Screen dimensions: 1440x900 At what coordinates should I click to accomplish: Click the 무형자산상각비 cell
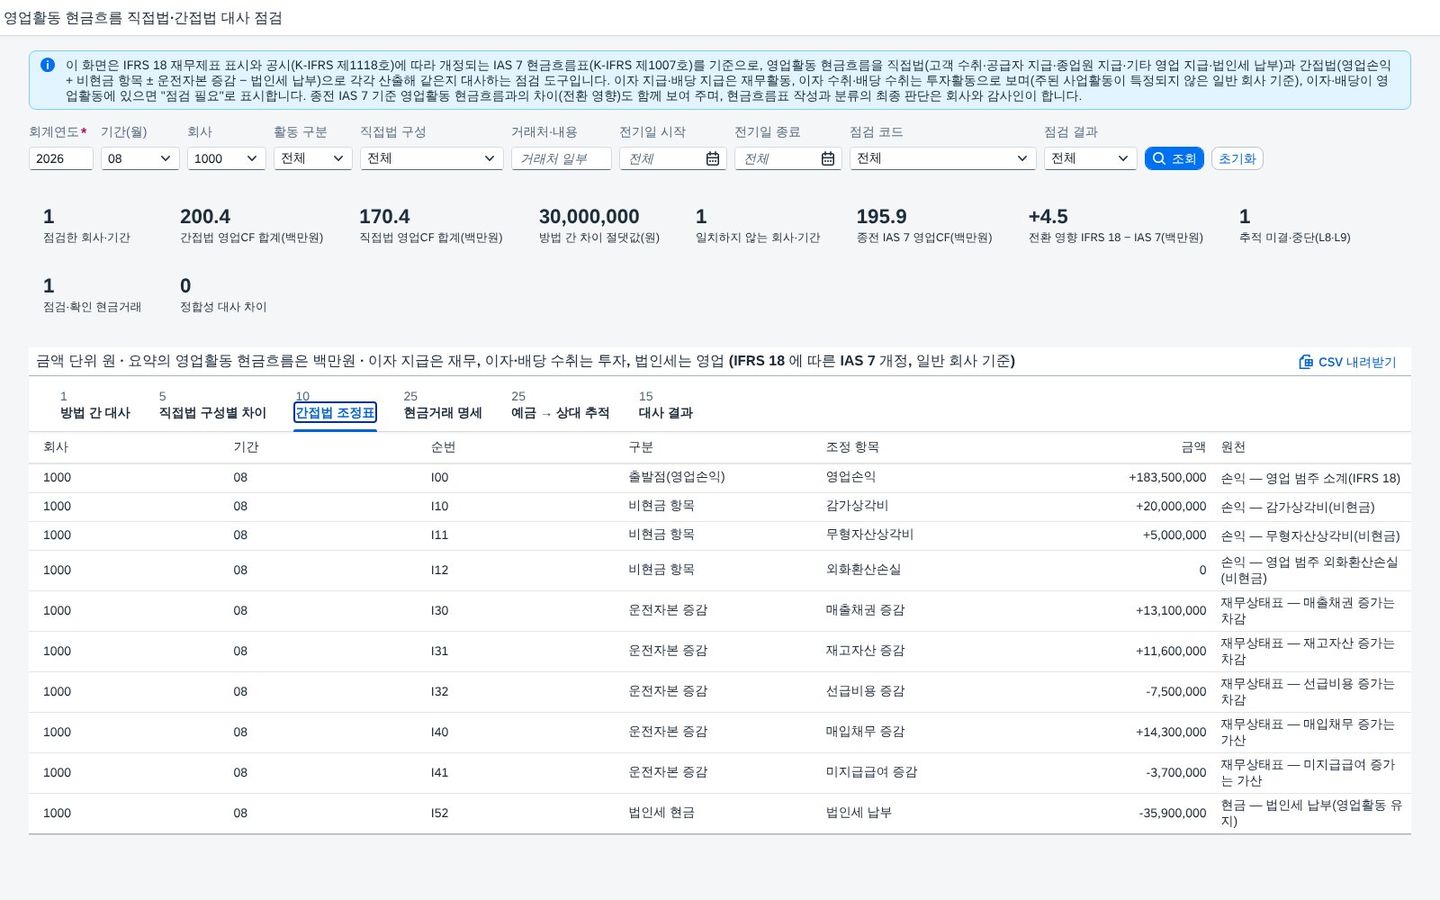(869, 535)
